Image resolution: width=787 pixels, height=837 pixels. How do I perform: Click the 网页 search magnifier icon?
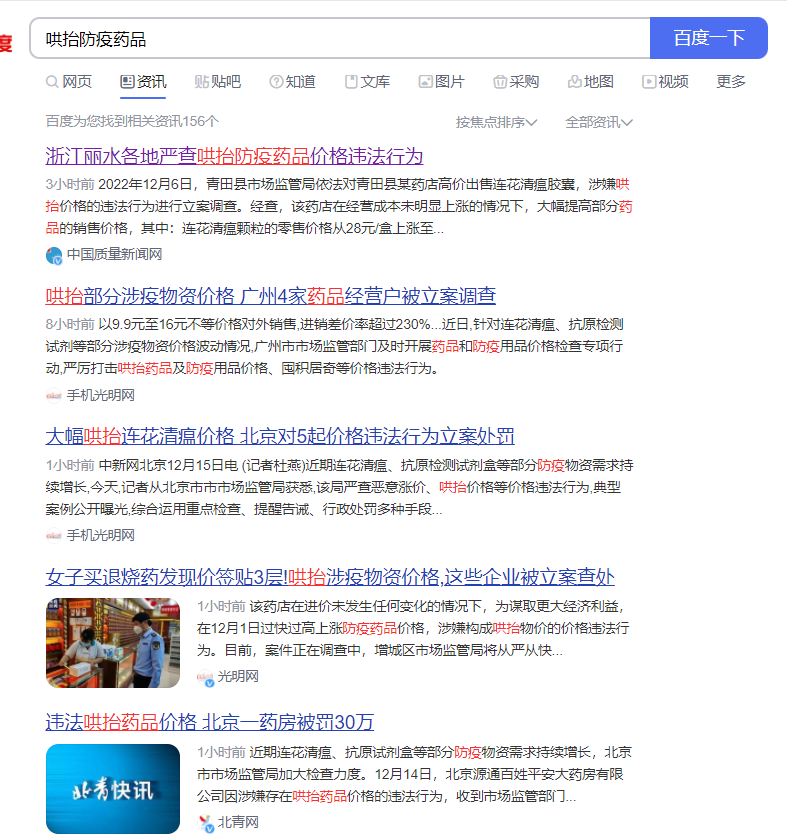(52, 82)
